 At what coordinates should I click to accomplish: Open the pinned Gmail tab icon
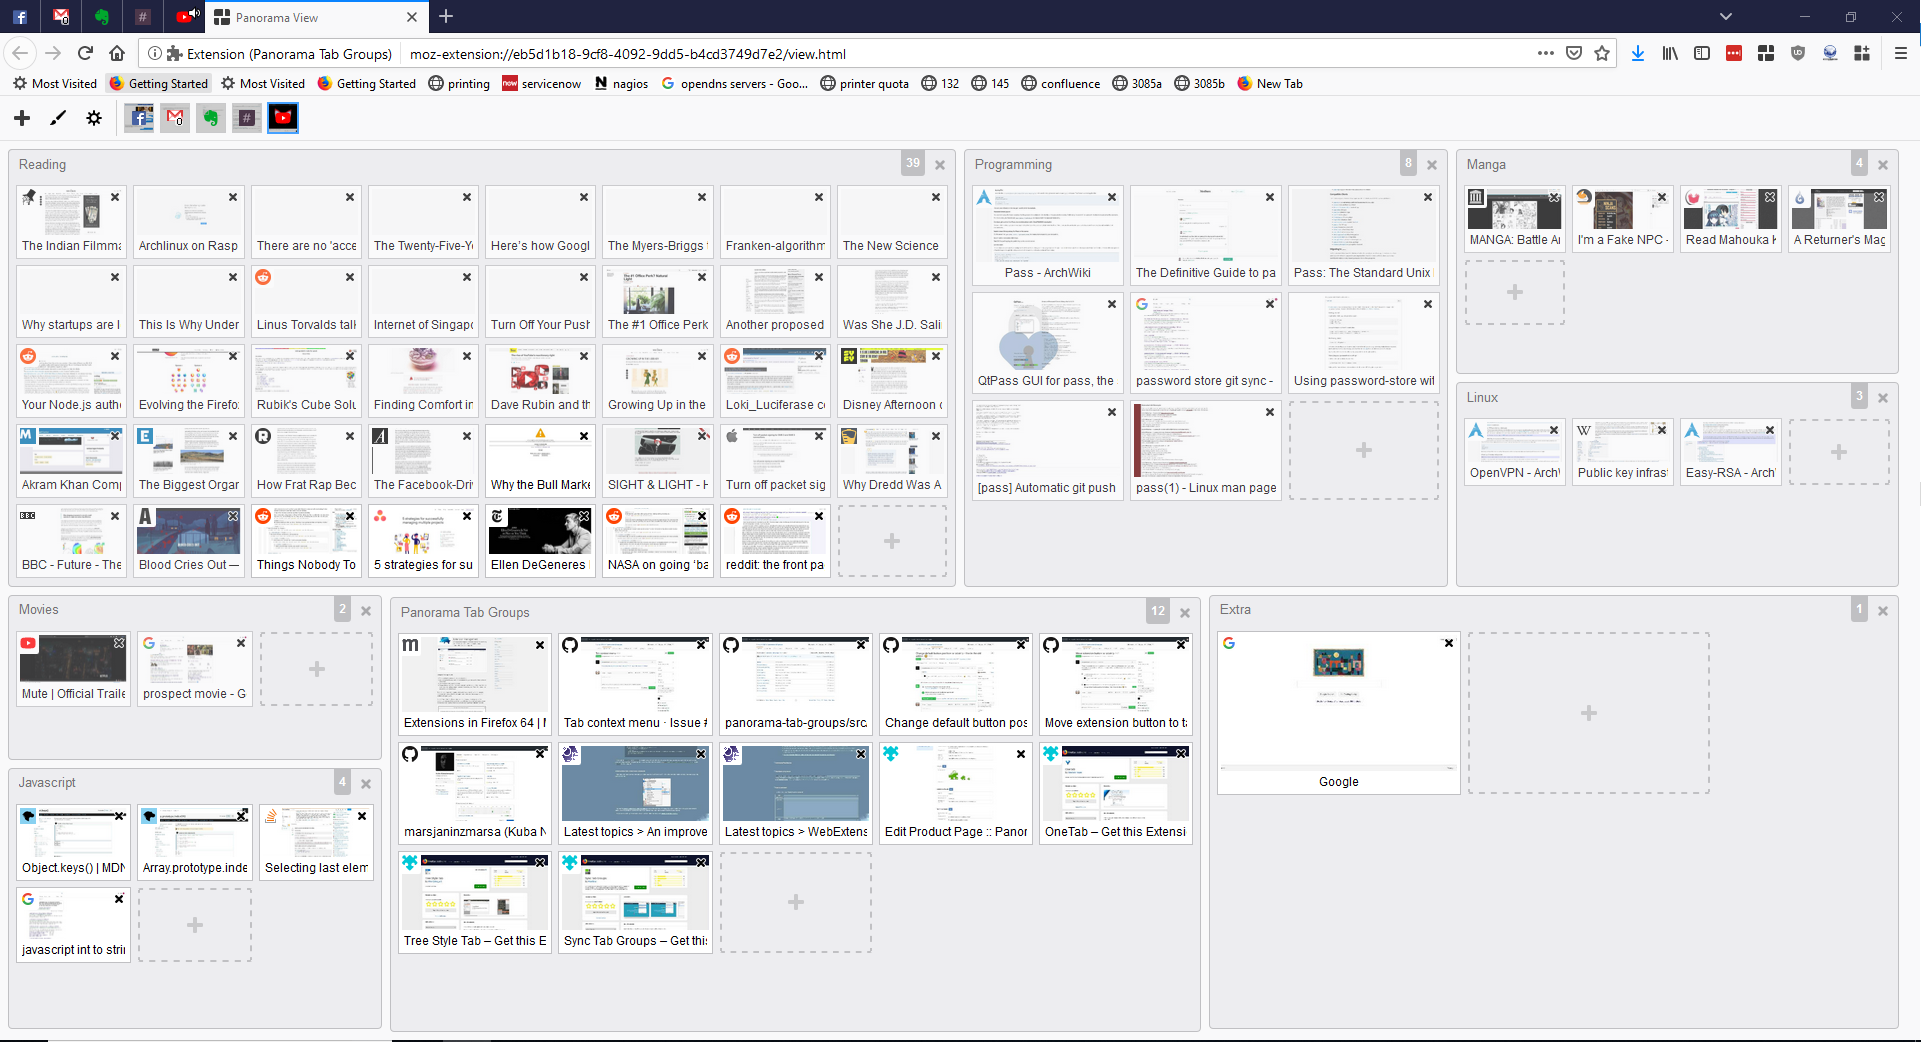[175, 118]
